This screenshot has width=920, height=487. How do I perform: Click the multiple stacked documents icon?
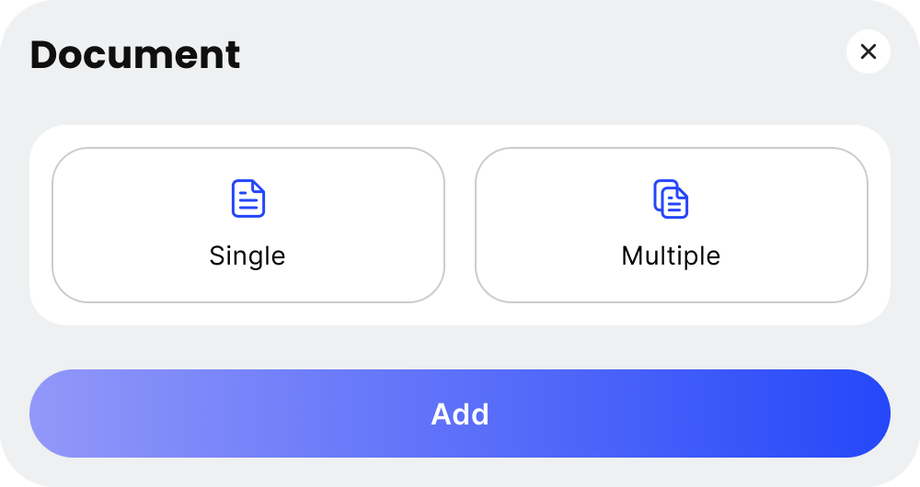tap(671, 199)
